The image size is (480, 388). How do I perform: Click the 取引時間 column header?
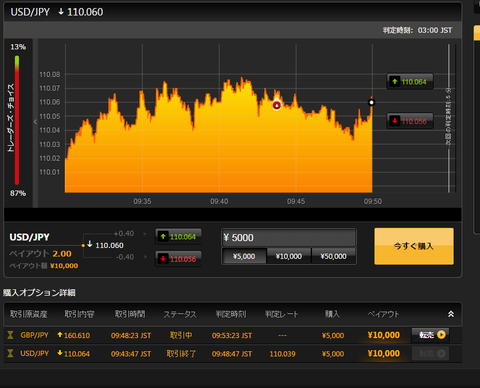(x=130, y=314)
